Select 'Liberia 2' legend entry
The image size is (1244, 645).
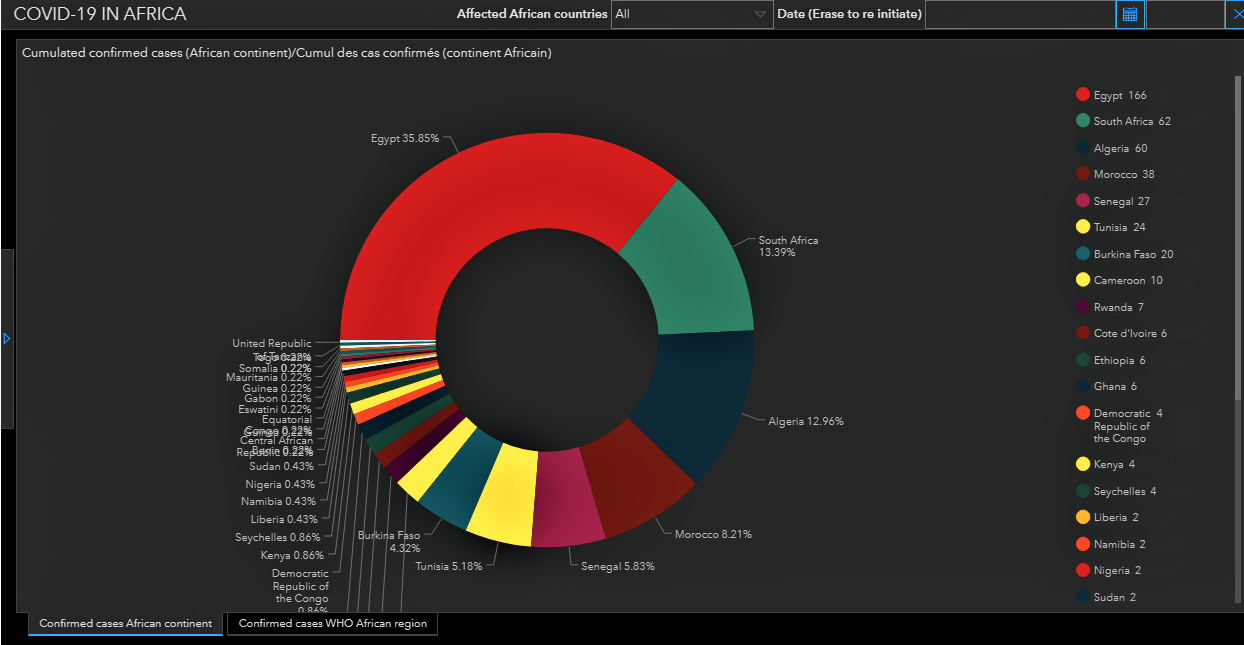1107,517
